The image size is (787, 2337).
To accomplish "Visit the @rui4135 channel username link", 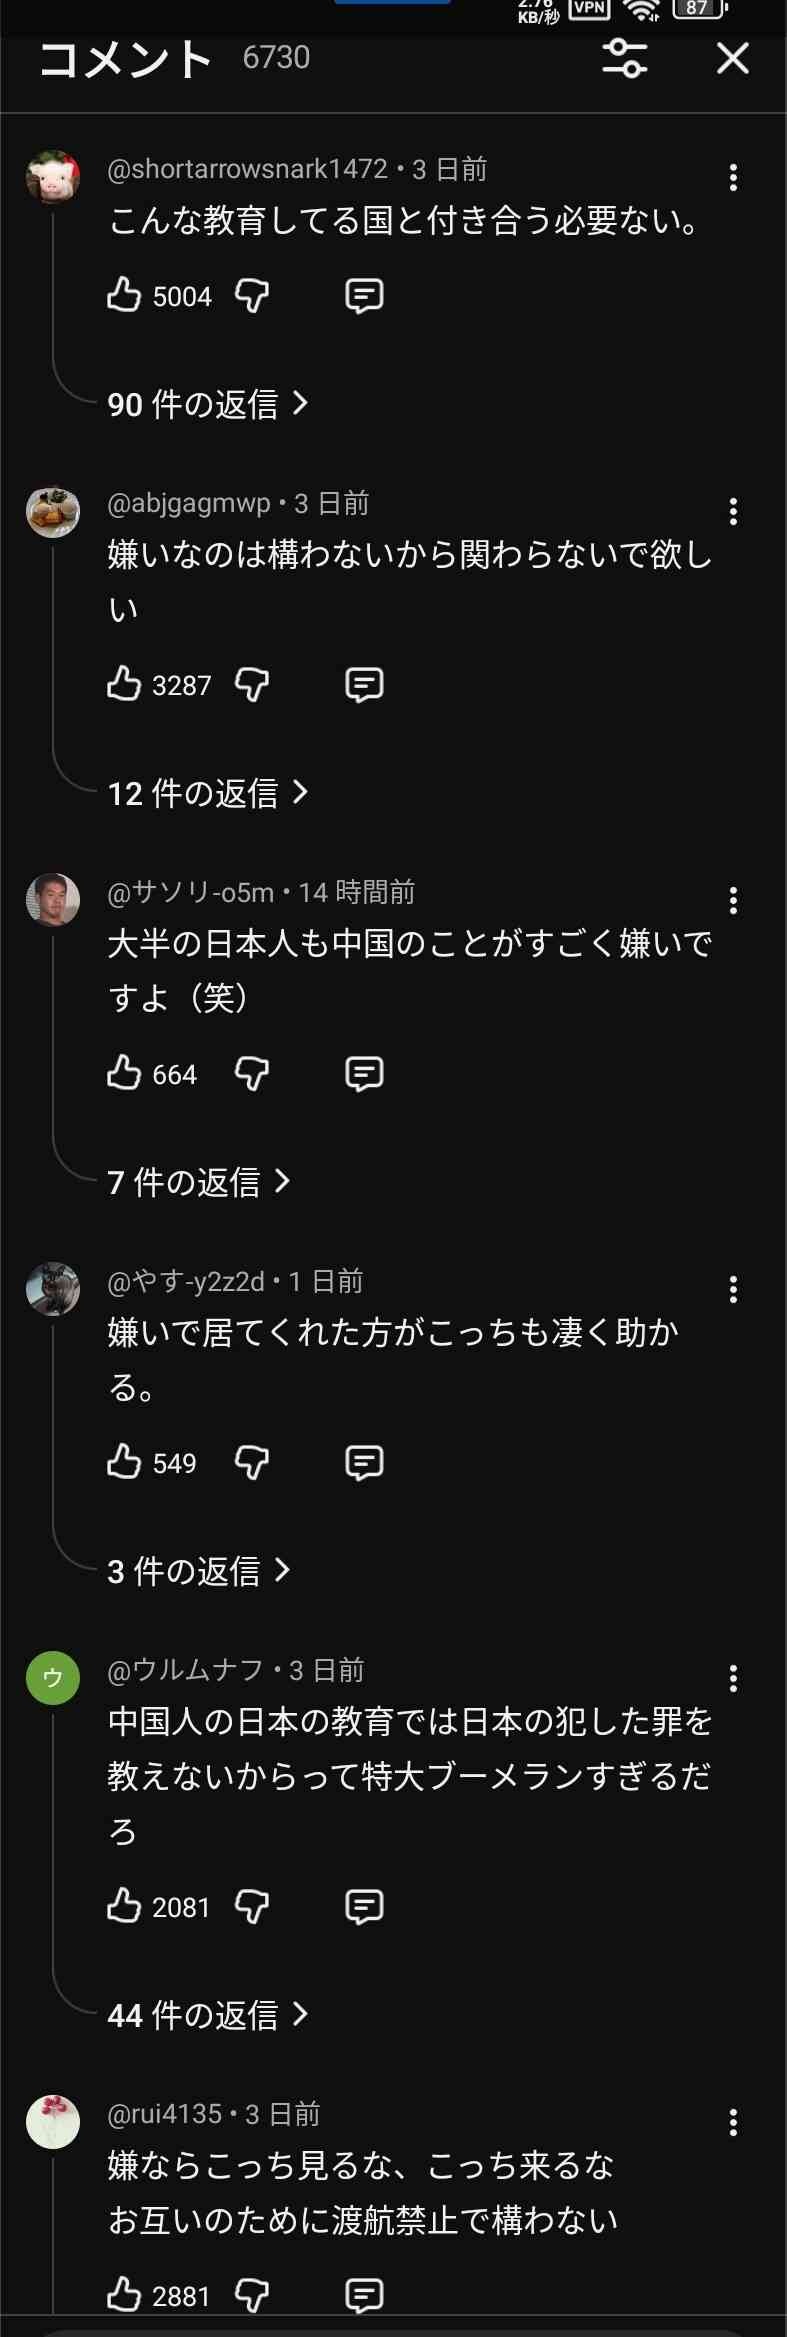I will [165, 2114].
